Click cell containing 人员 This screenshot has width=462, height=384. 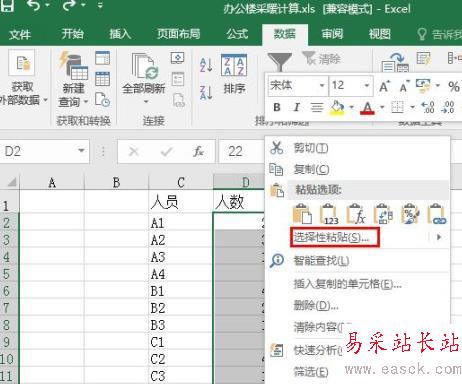[181, 202]
